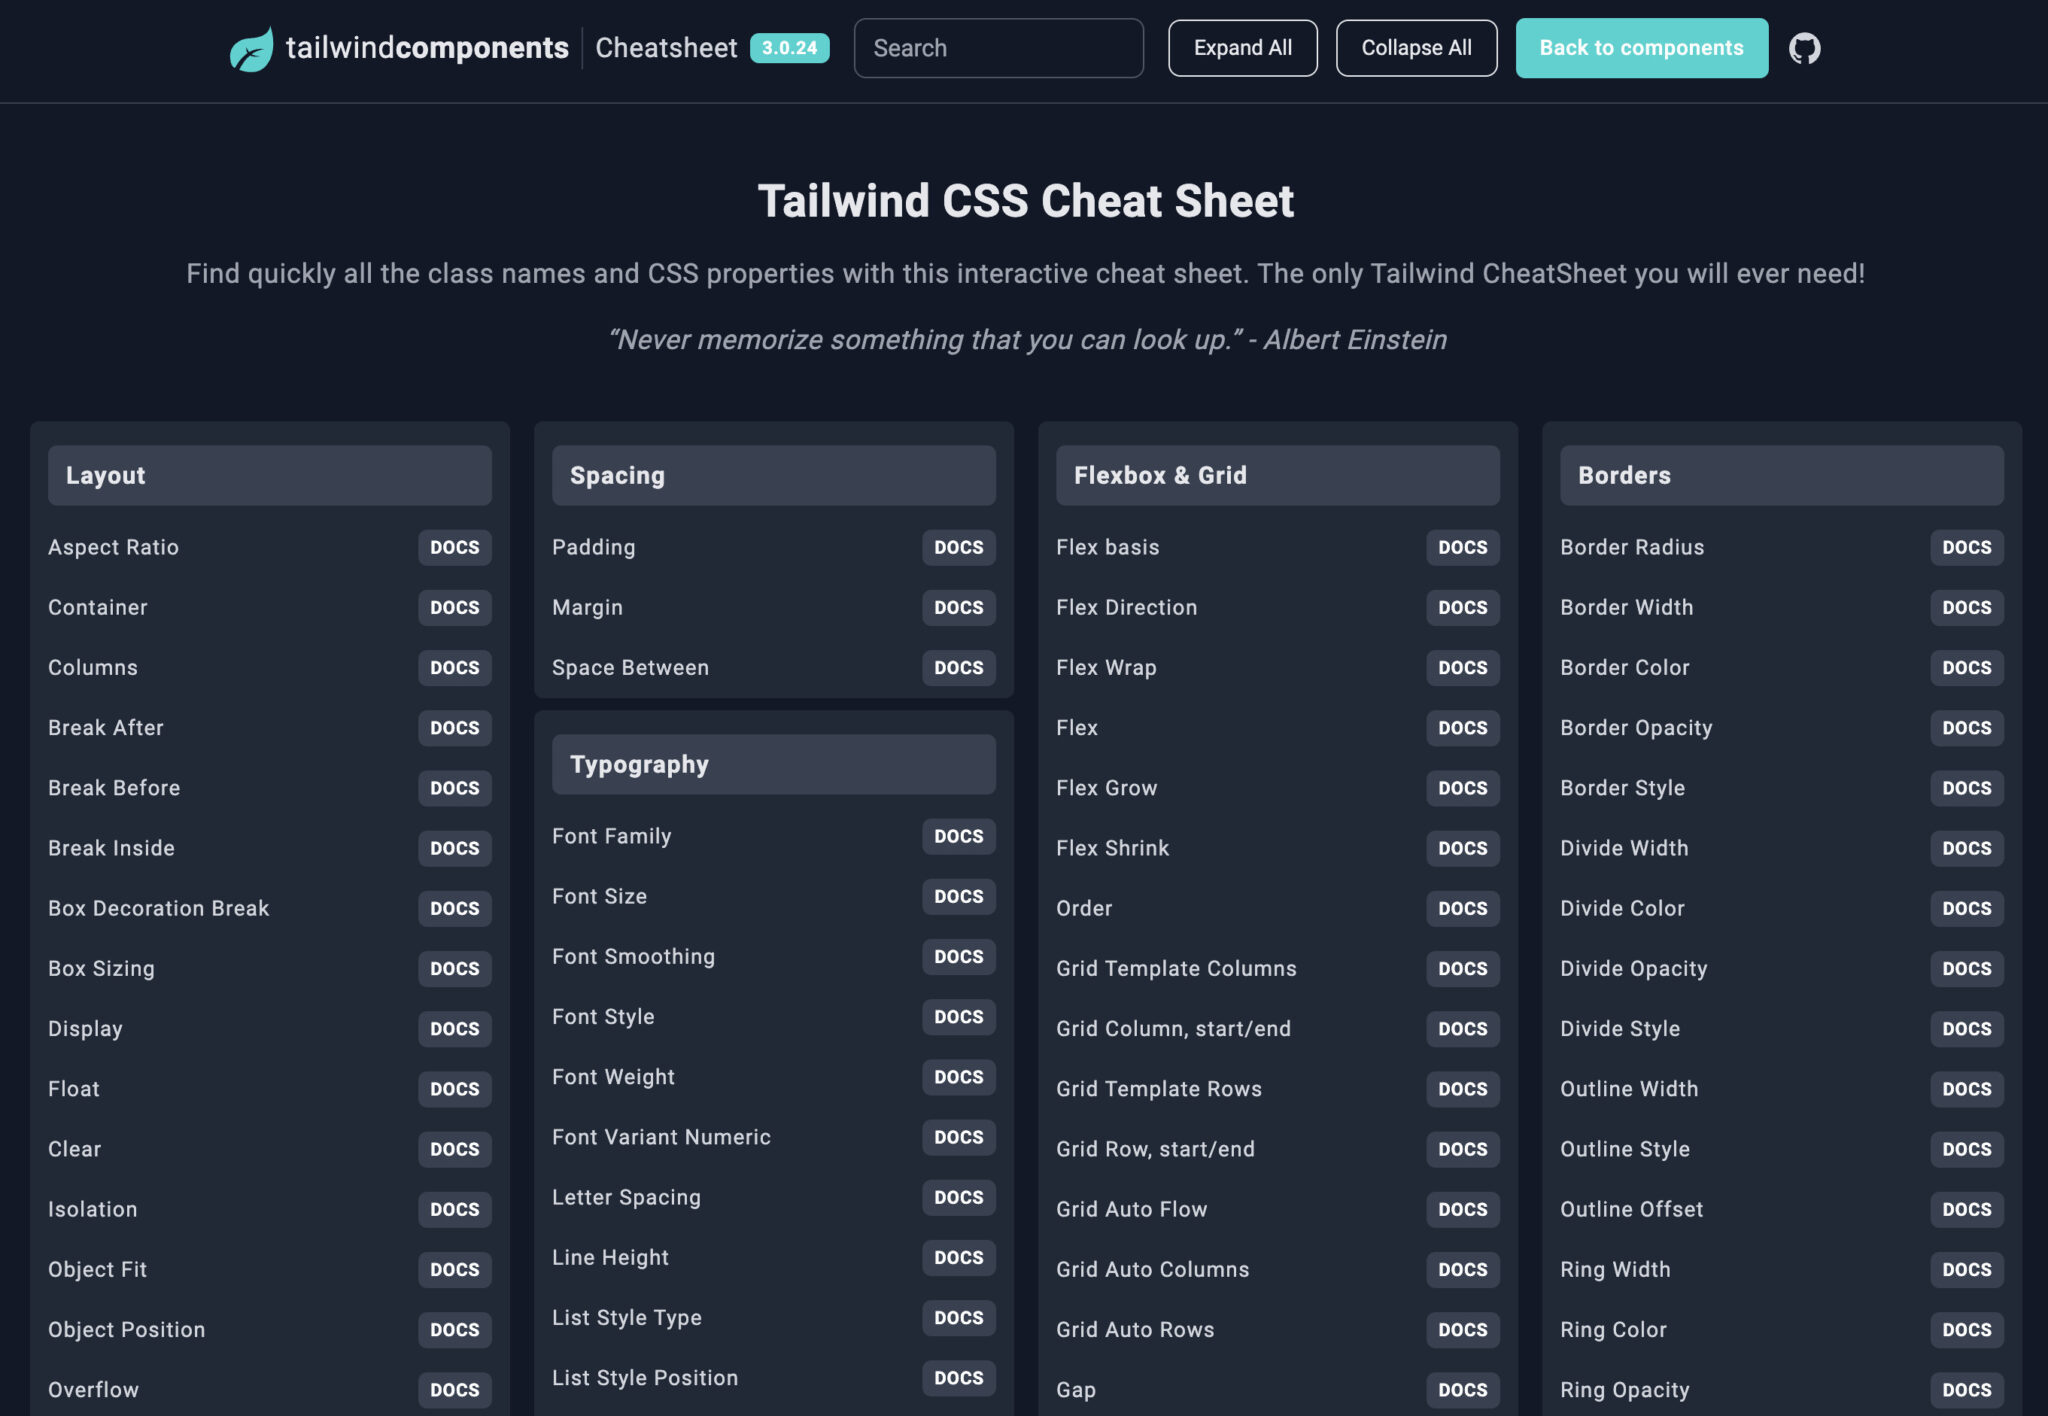Screen dimensions: 2048x1416
Task: Expand the Font Weight entry
Action: (x=613, y=1077)
